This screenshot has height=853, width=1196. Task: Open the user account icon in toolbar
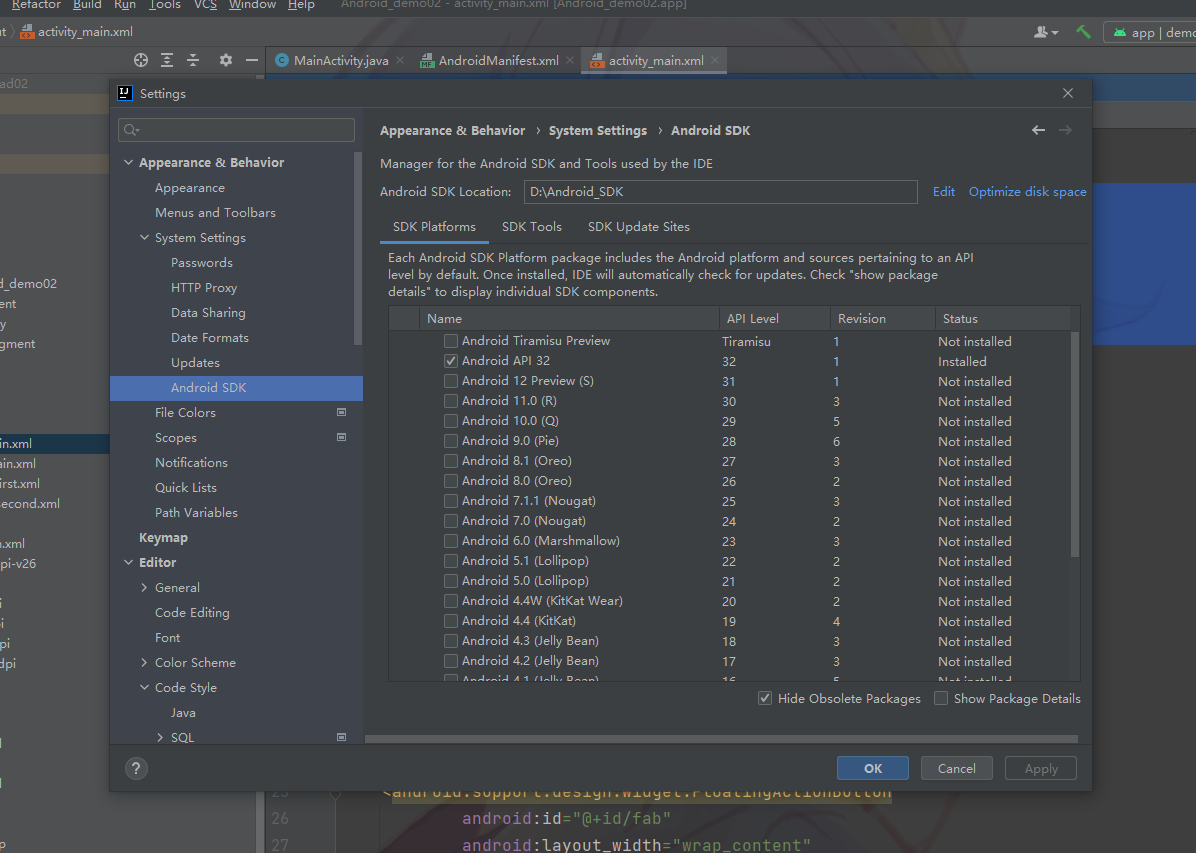click(x=1046, y=32)
